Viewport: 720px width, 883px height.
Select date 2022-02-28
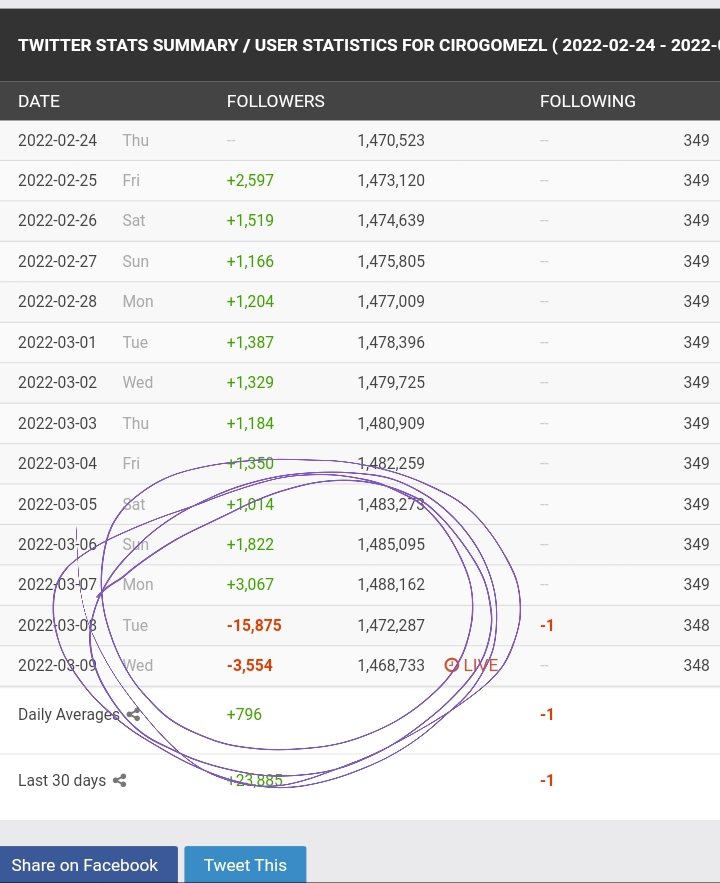pyautogui.click(x=57, y=301)
